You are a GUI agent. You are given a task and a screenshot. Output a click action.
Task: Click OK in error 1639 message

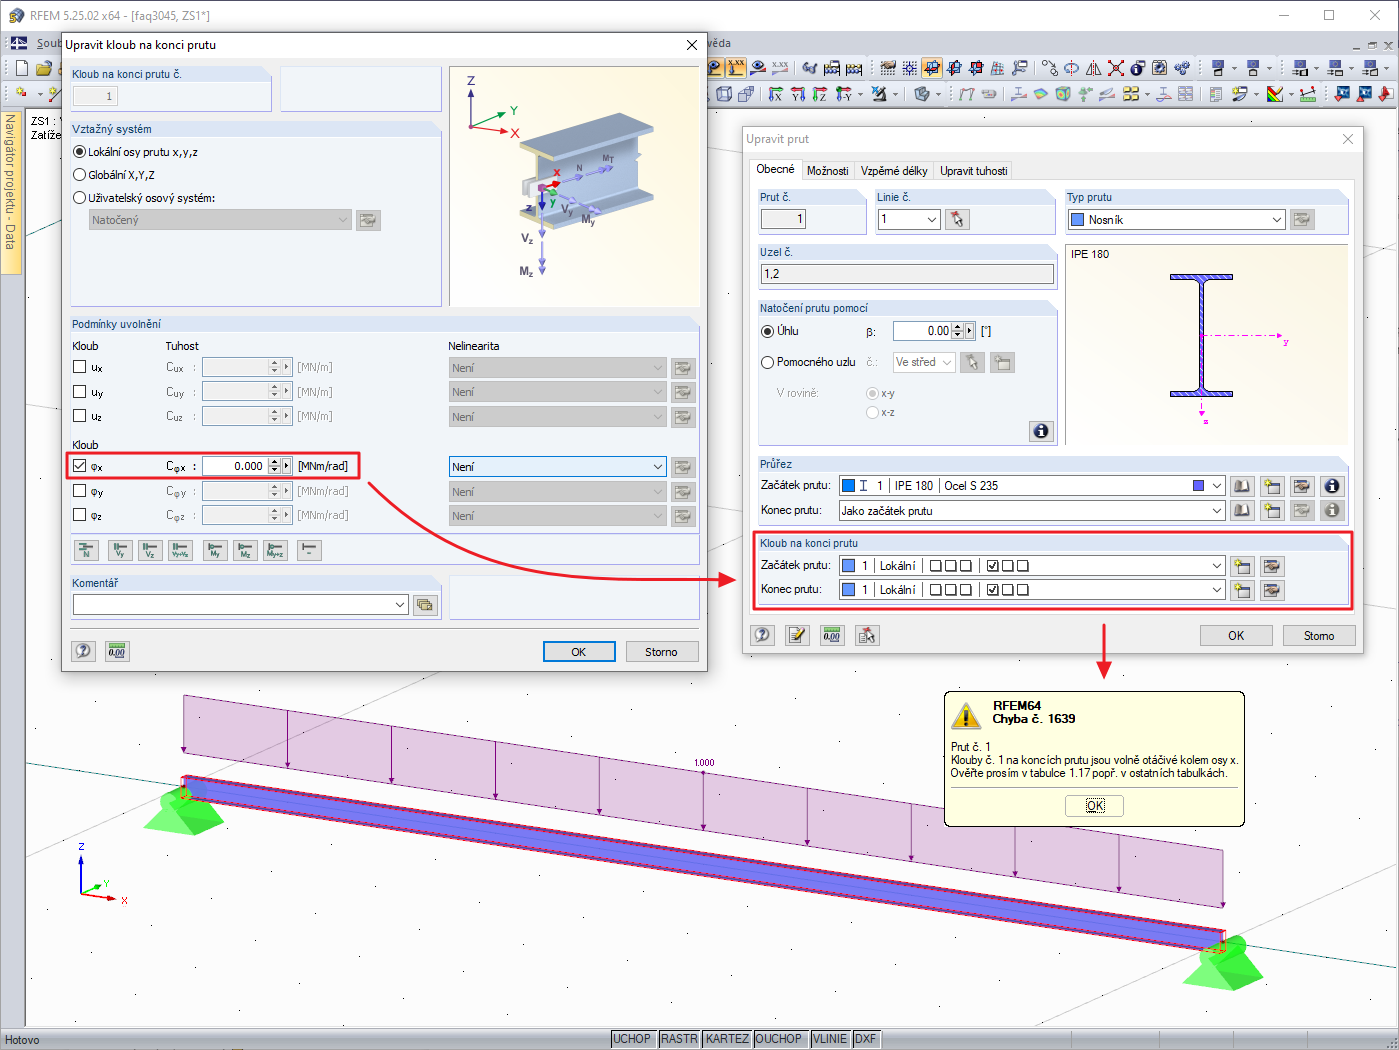pos(1095,806)
